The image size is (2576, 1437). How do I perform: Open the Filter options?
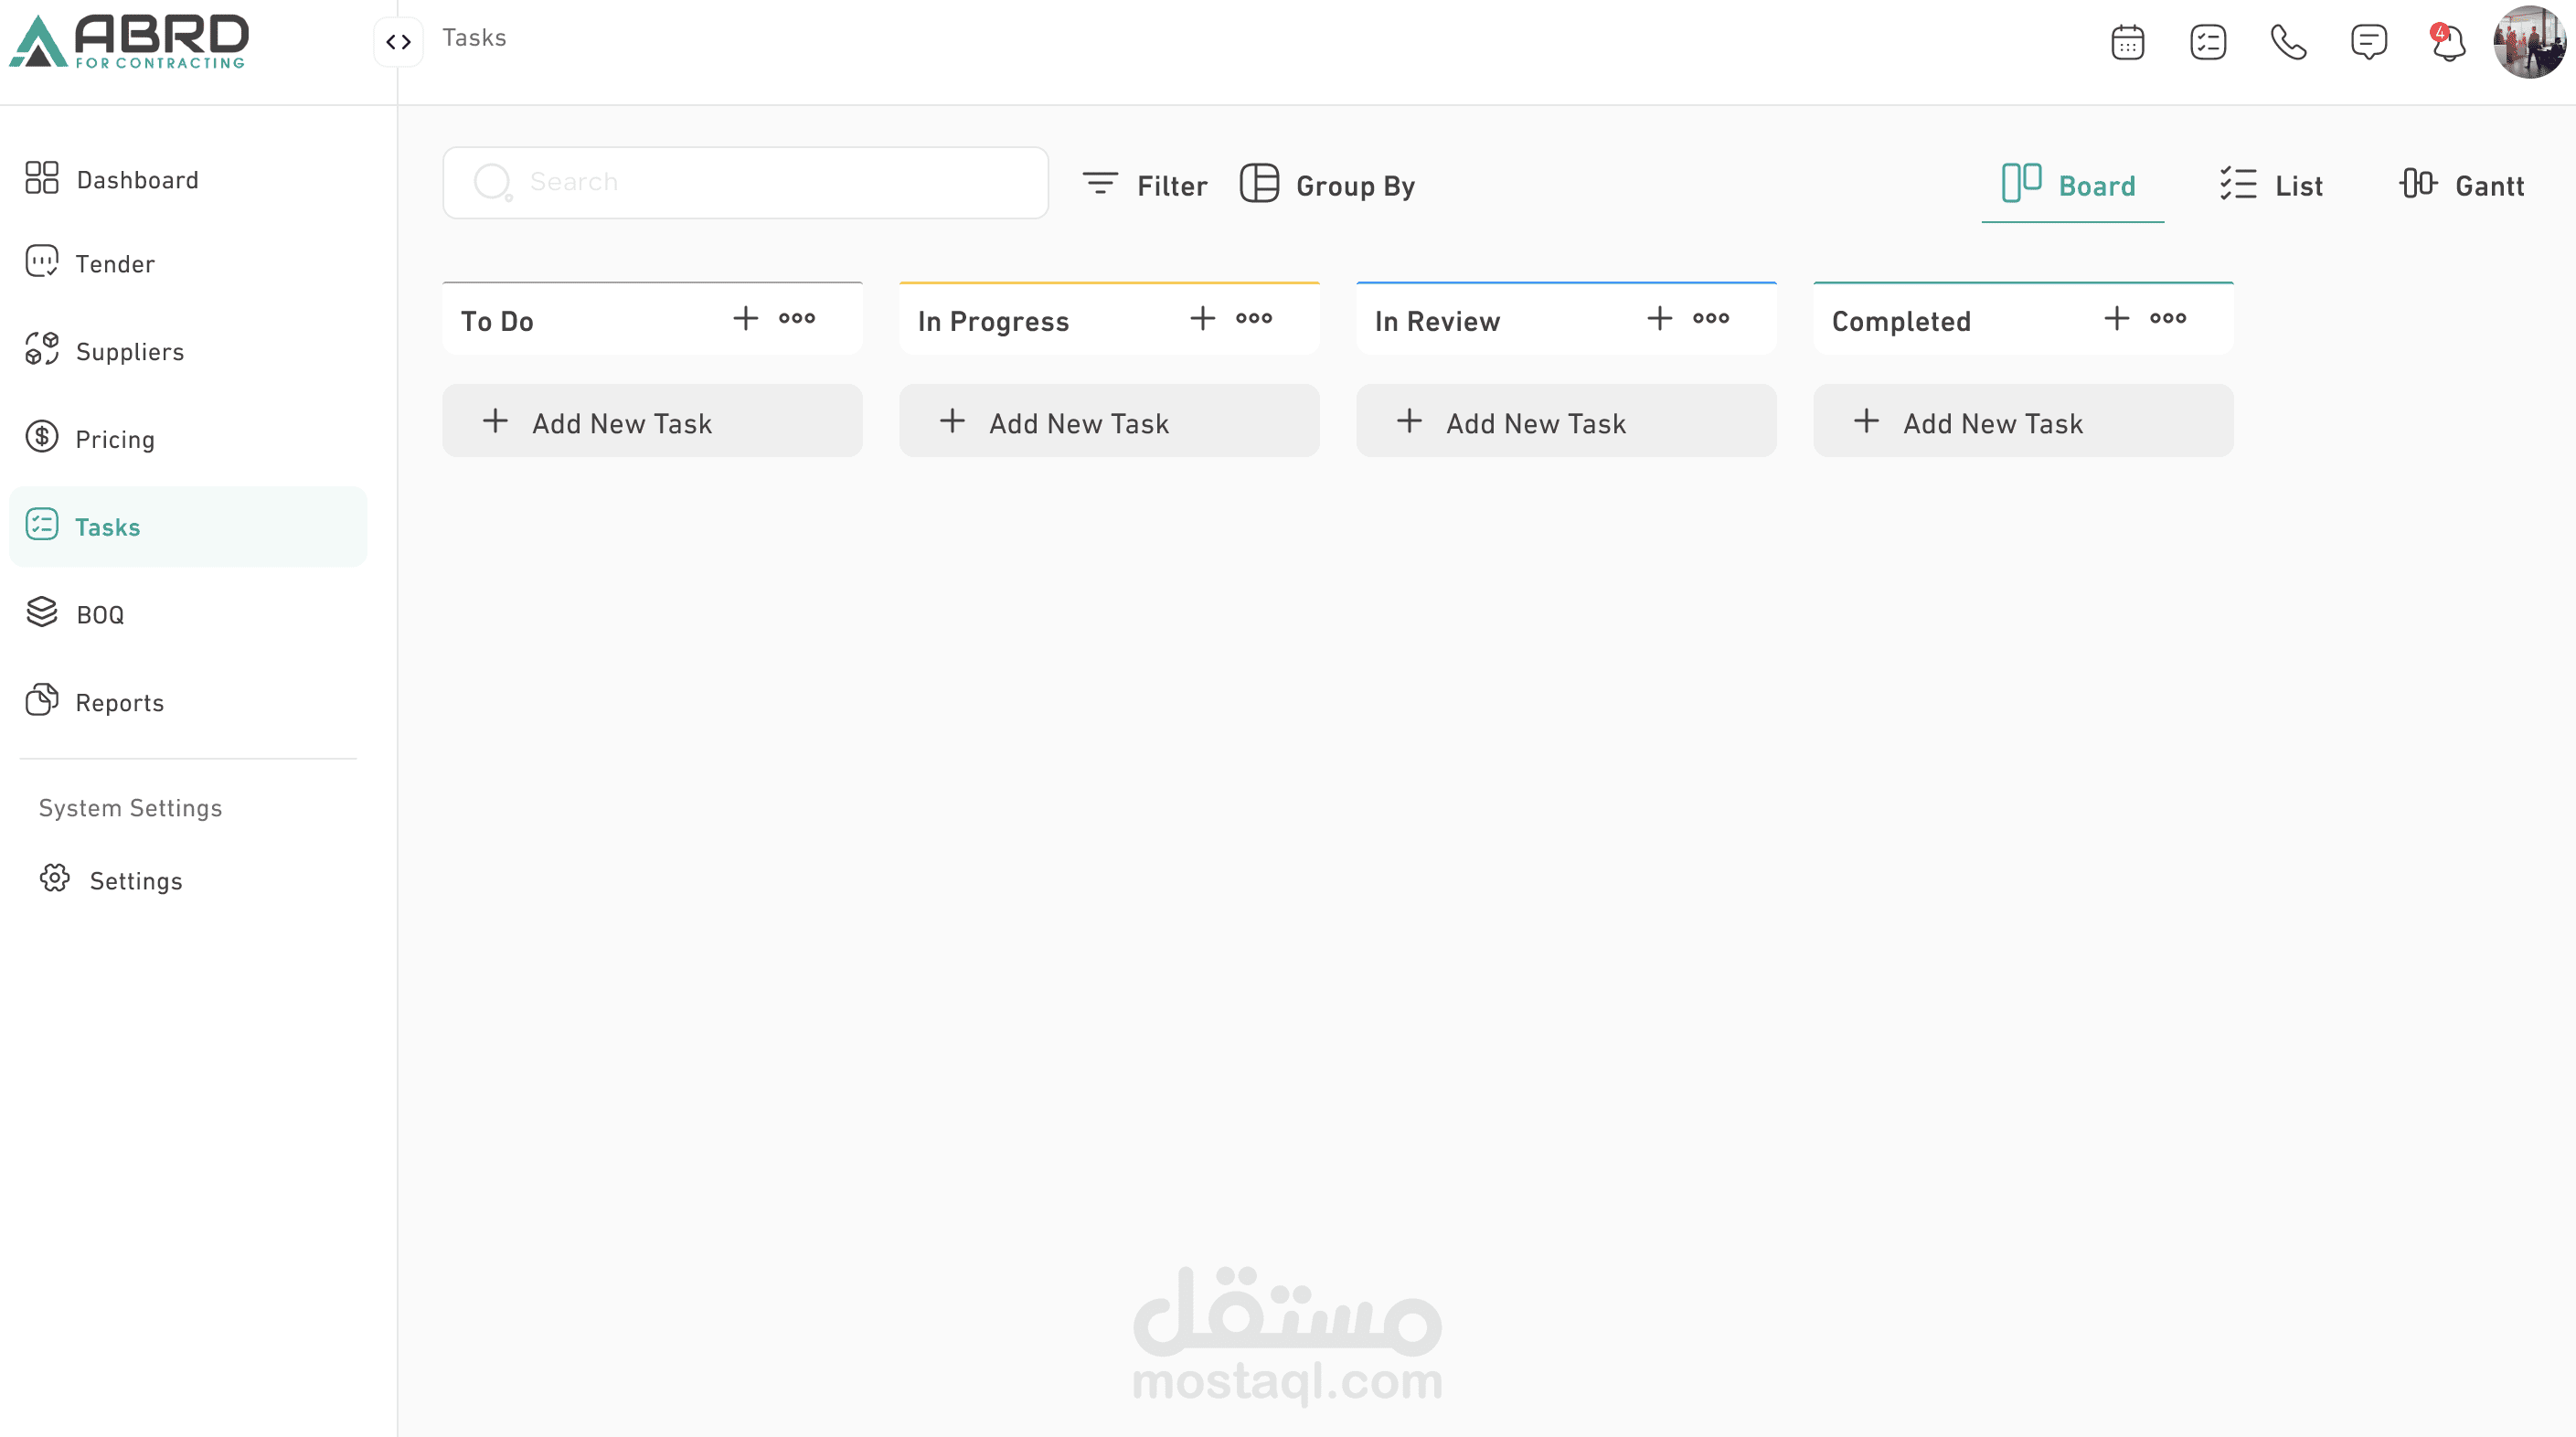click(x=1145, y=185)
